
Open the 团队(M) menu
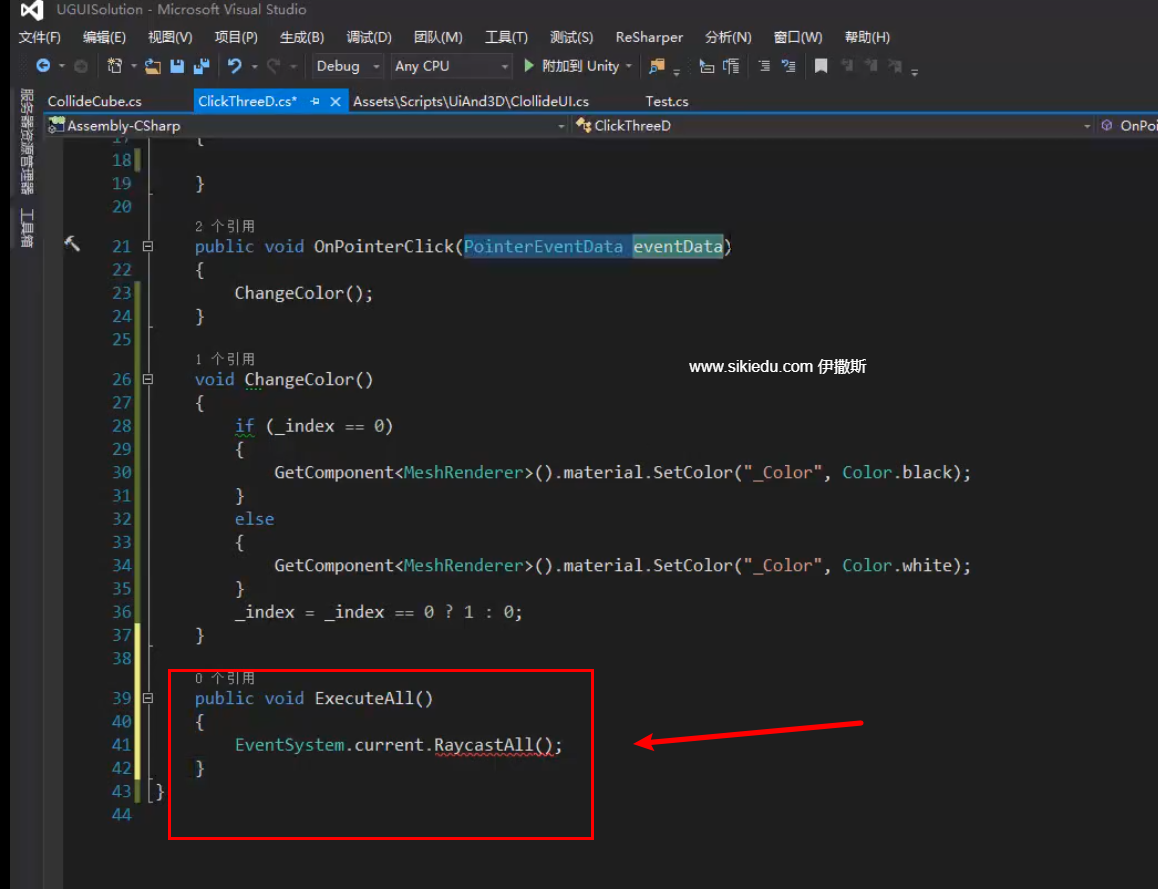coord(438,38)
